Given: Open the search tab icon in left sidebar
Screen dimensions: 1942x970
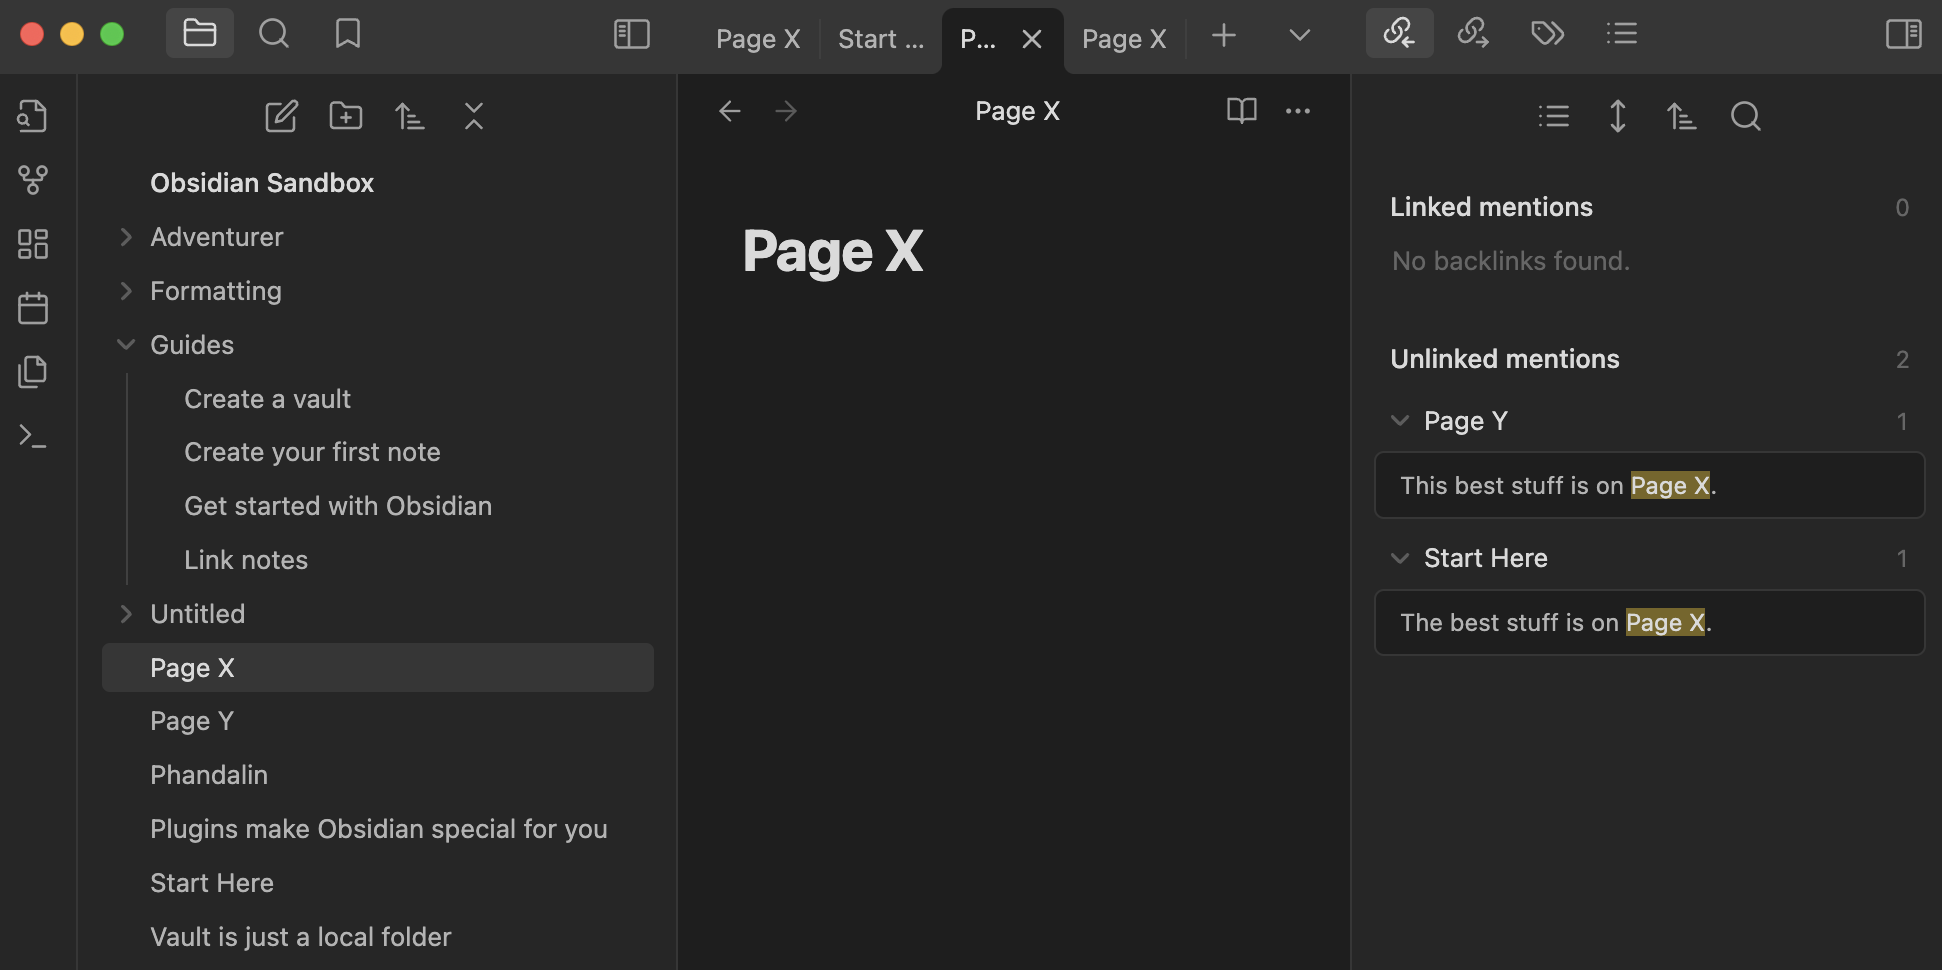Looking at the screenshot, I should click(x=273, y=34).
